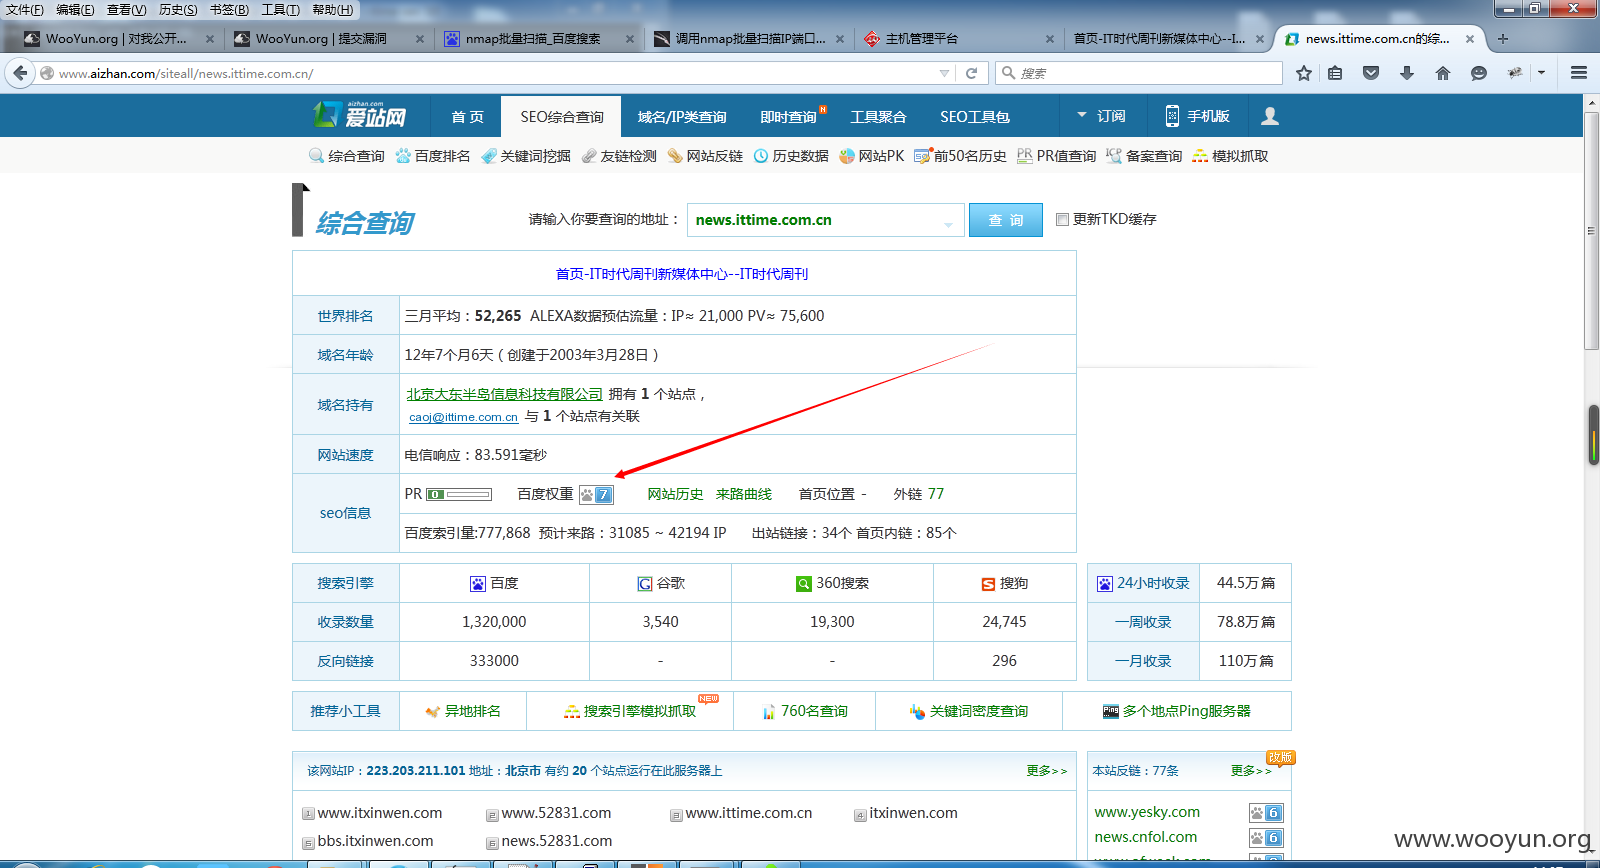Viewport: 1600px width, 868px height.
Task: Open 异地排名 tool link
Action: (x=463, y=711)
